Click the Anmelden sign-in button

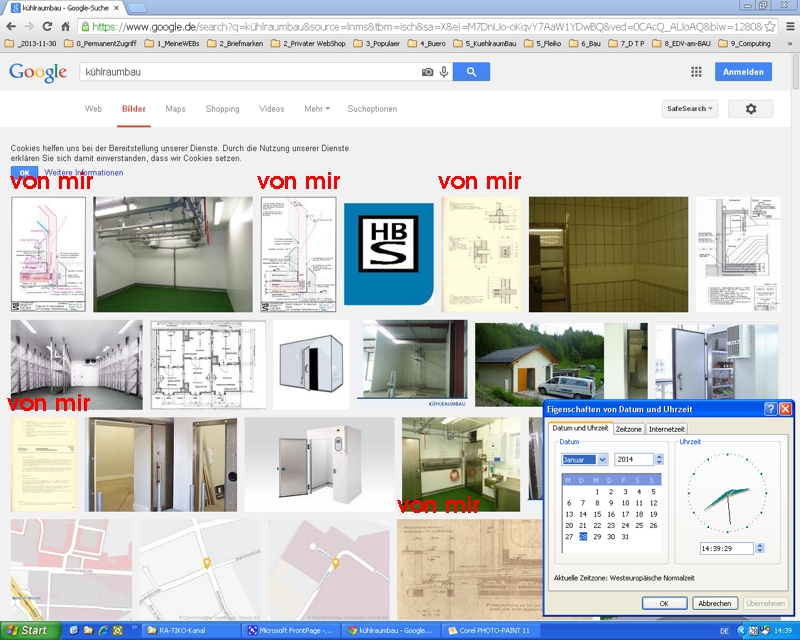click(x=743, y=72)
